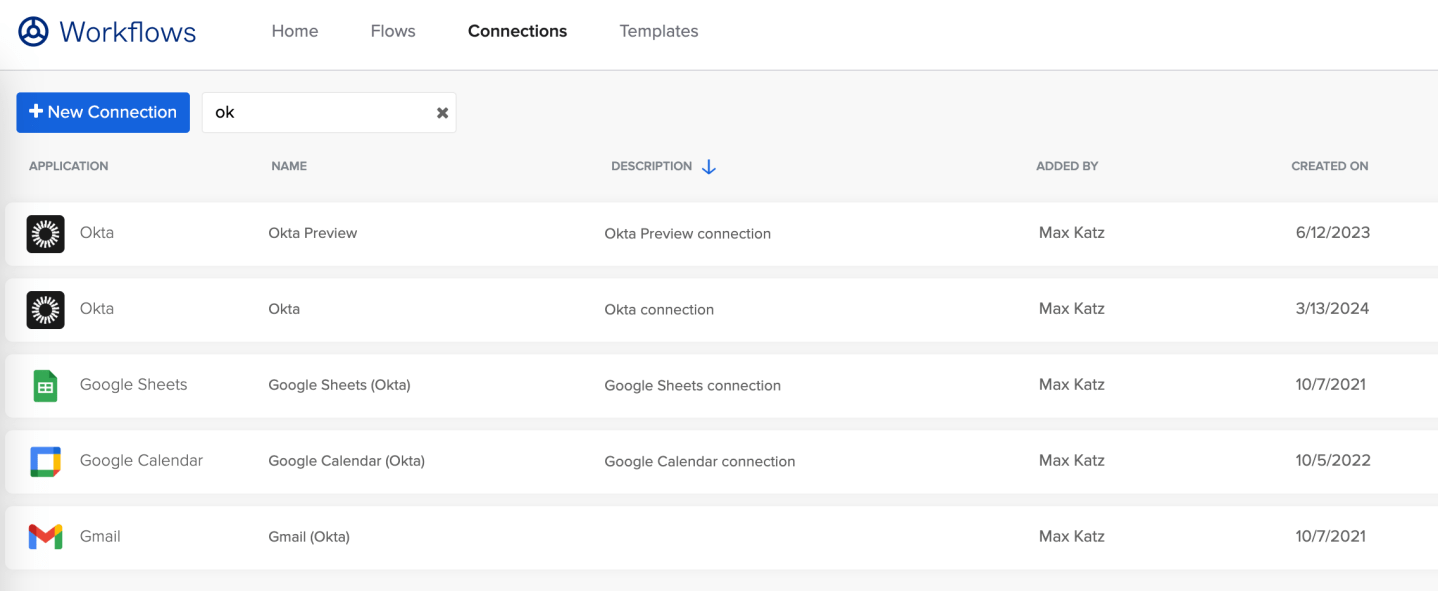The height and width of the screenshot is (591, 1438).
Task: Click inside the search input field
Action: pos(320,112)
